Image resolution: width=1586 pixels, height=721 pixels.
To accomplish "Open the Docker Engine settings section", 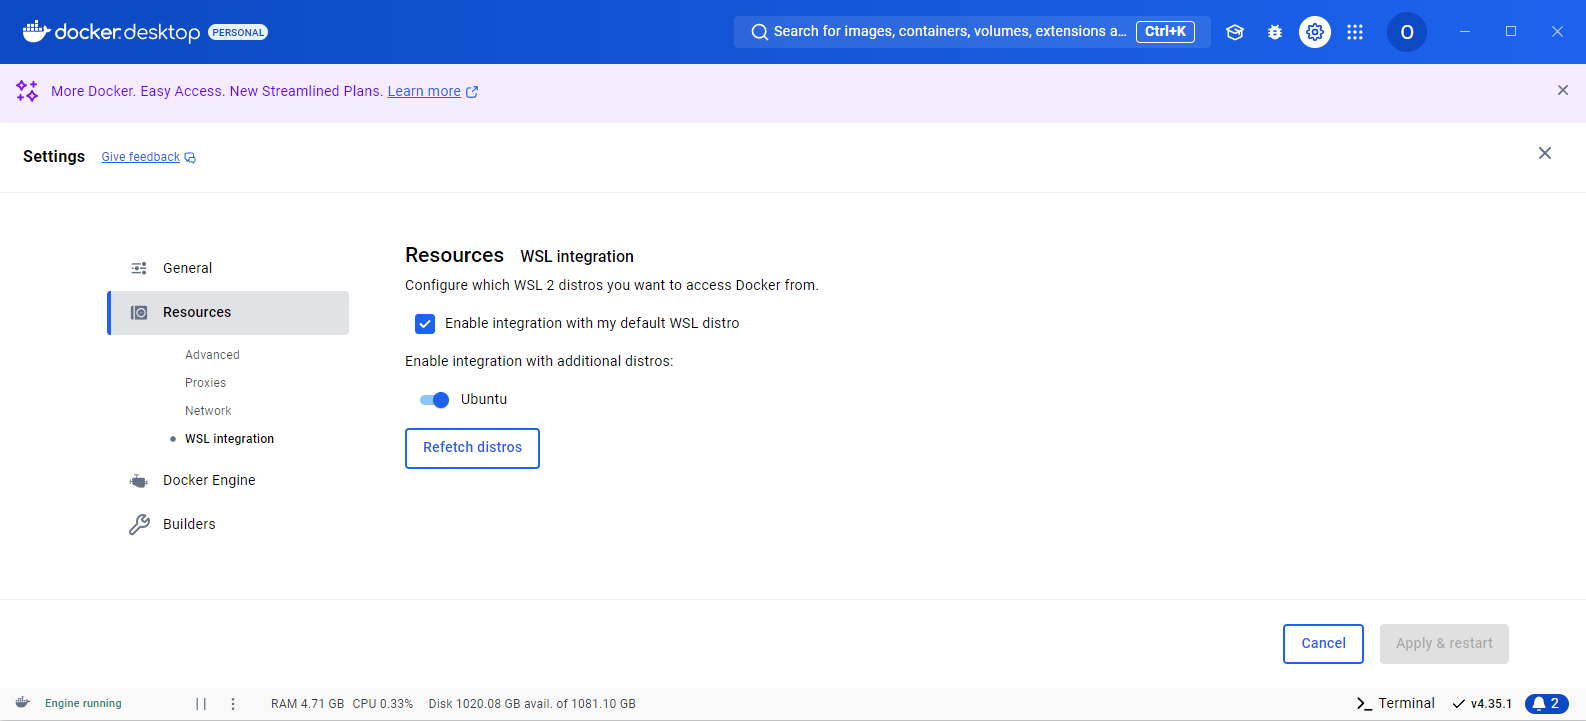I will [x=229, y=480].
